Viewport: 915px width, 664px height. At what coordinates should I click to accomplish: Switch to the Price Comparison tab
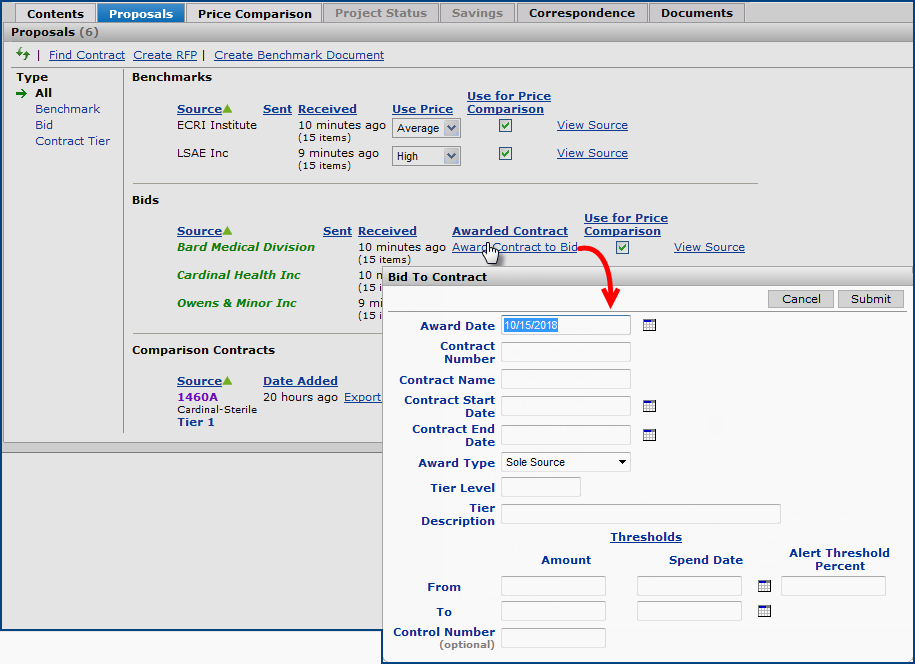(x=254, y=13)
